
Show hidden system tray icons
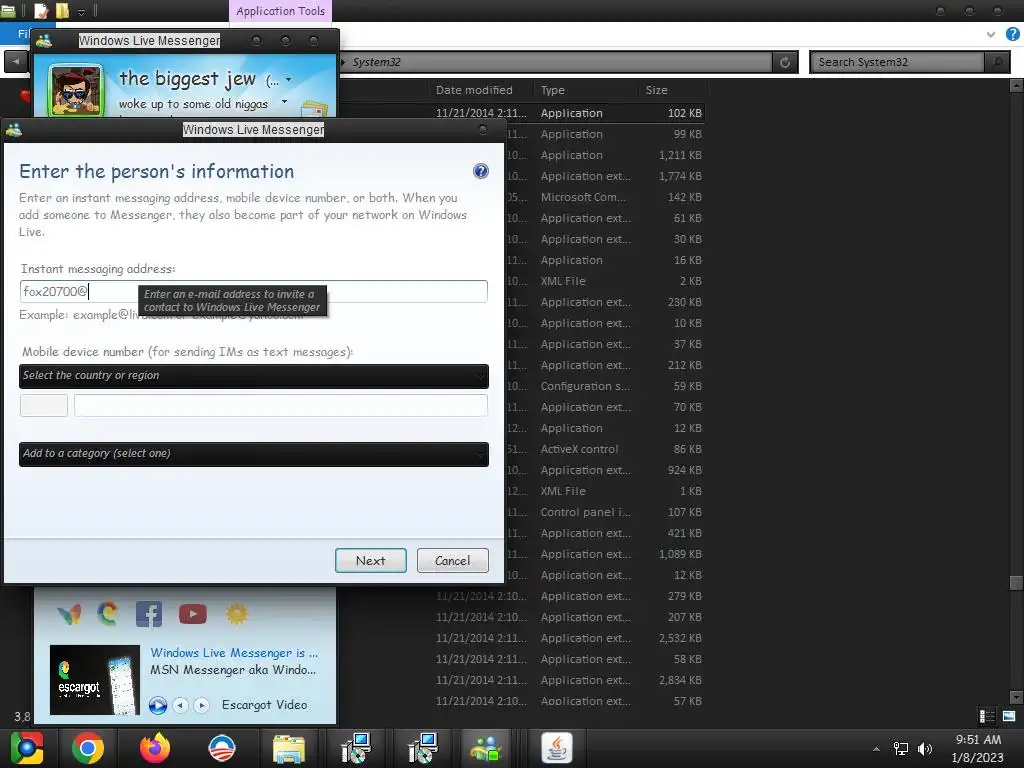point(876,749)
